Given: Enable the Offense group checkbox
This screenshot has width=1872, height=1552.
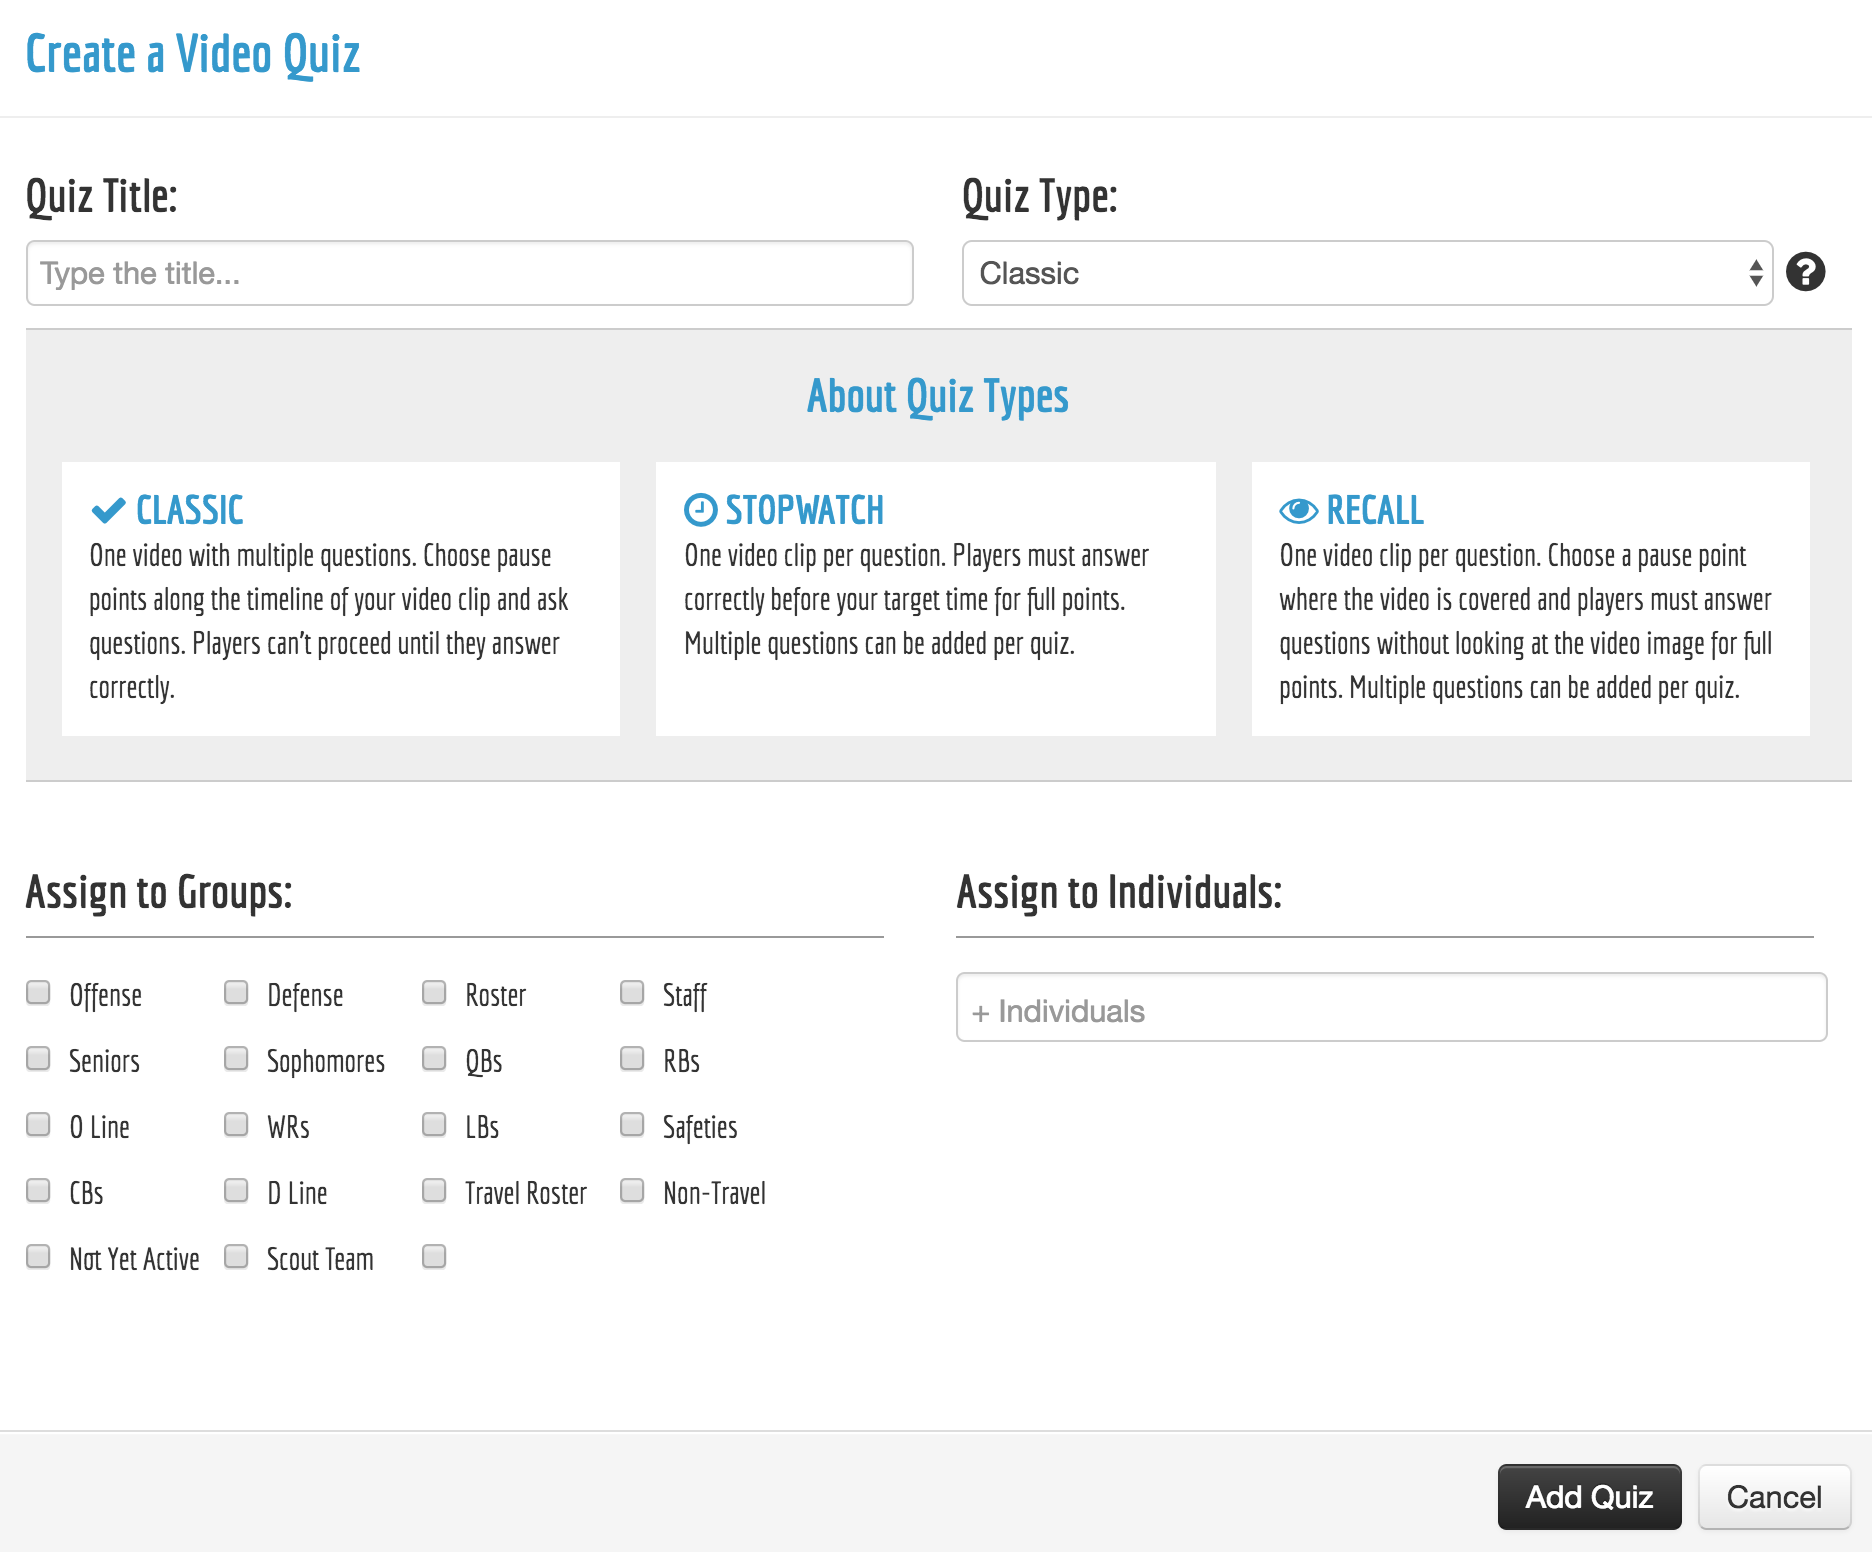Looking at the screenshot, I should 38,992.
